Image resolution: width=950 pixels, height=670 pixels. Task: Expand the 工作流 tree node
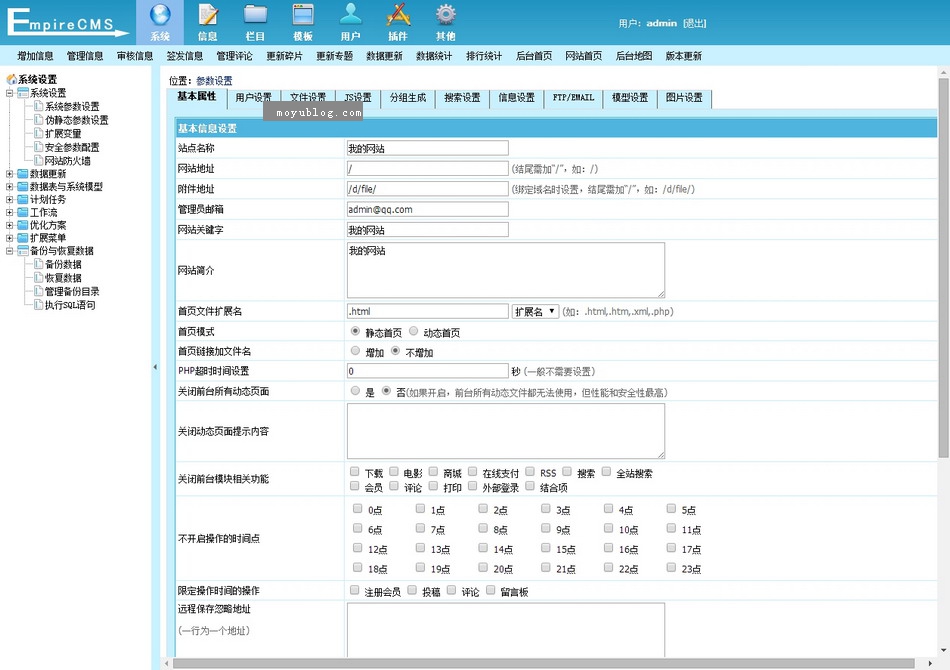click(10, 212)
